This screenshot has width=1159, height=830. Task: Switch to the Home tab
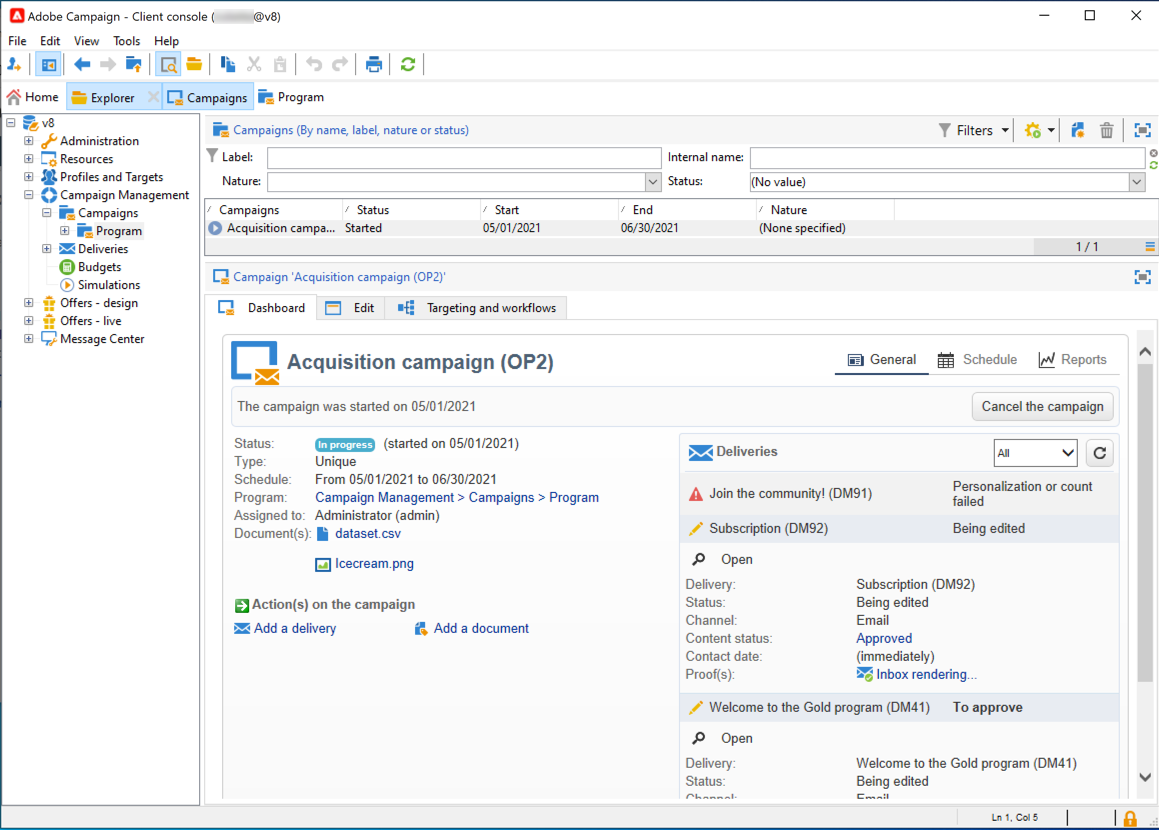(33, 97)
